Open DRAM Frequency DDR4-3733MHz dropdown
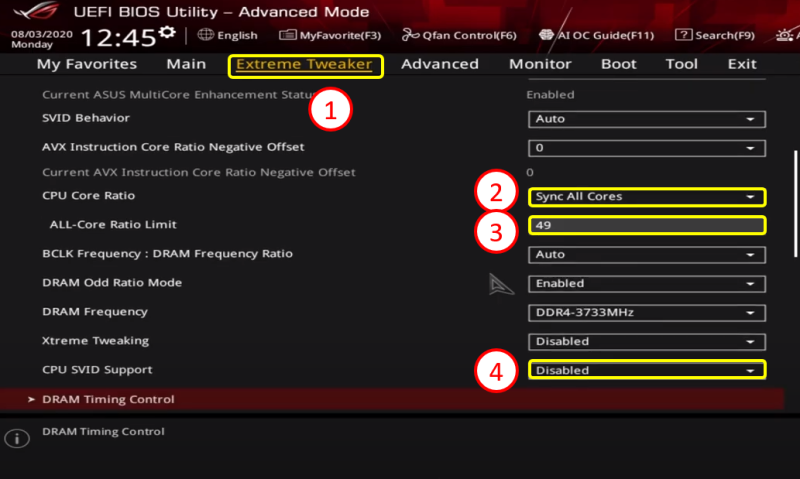 pos(647,313)
